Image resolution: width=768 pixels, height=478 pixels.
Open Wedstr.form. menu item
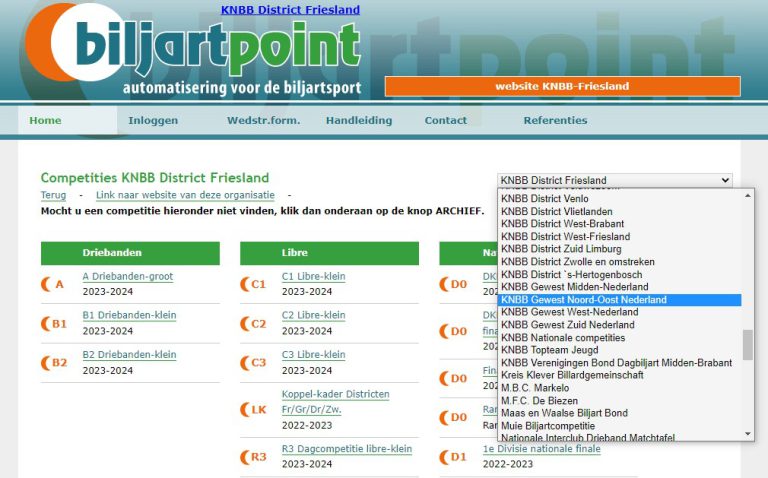(264, 120)
